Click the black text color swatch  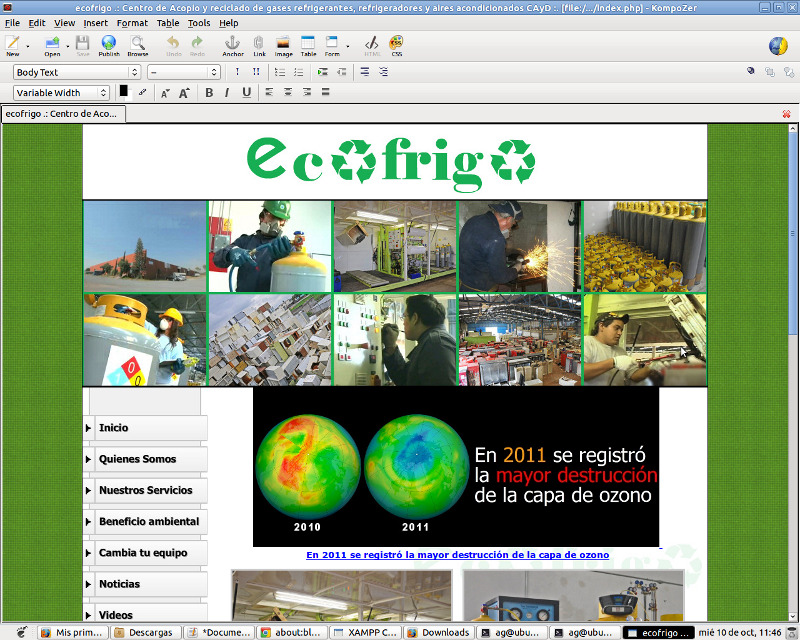pos(123,90)
